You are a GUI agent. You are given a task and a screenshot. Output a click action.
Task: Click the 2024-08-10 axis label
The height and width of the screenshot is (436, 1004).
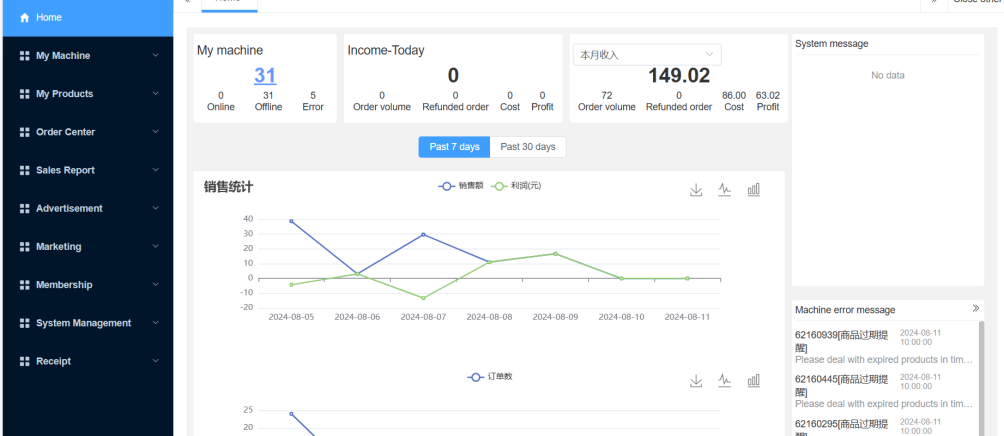621,317
